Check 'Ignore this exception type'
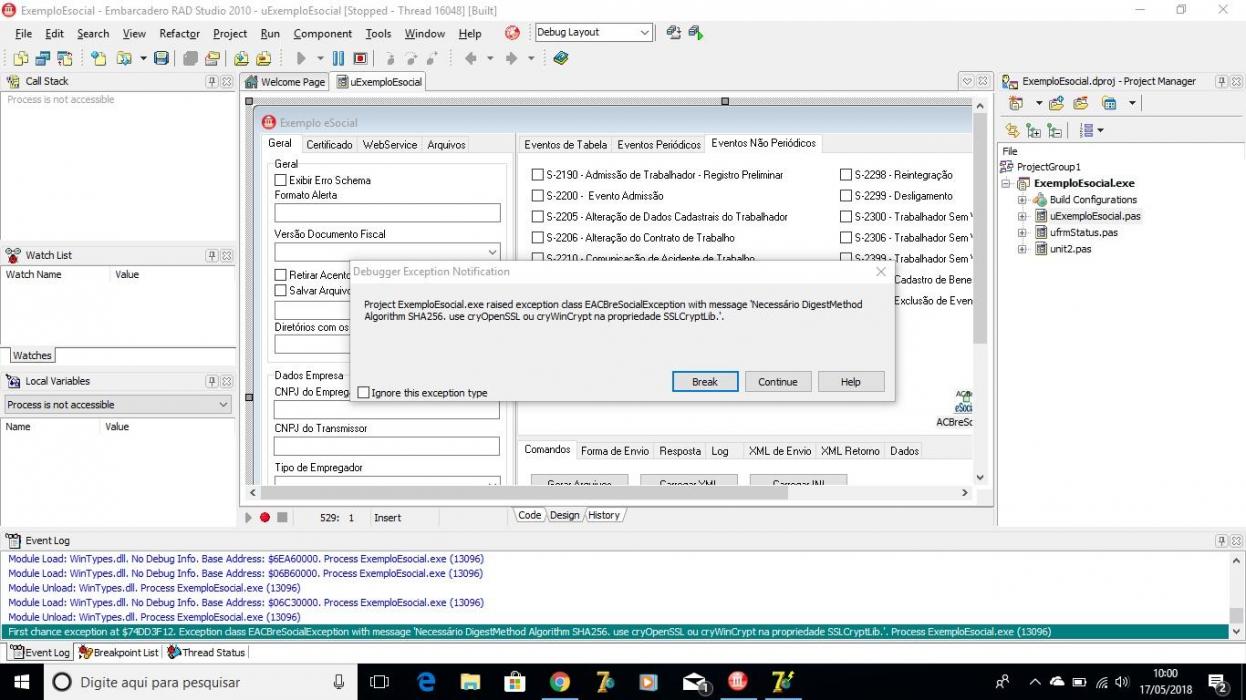The height and width of the screenshot is (700, 1246). coord(363,393)
